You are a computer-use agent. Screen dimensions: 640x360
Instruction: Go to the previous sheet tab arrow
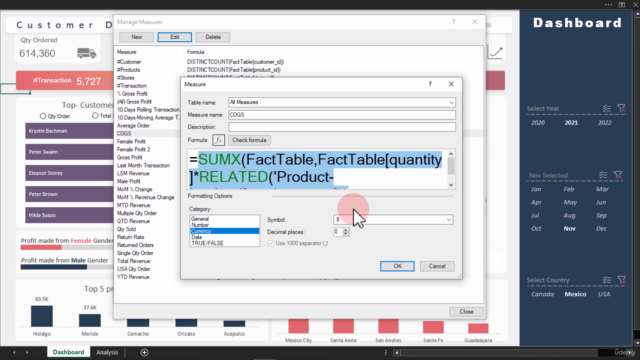tap(14, 352)
